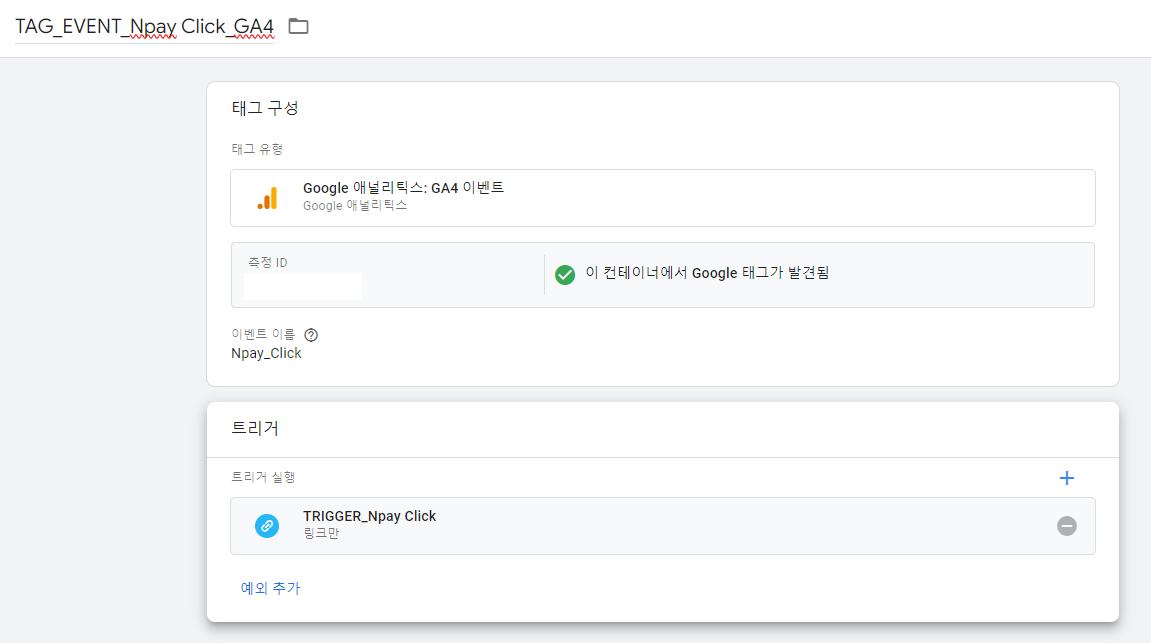Add another trigger using the blue plus icon

[1066, 478]
